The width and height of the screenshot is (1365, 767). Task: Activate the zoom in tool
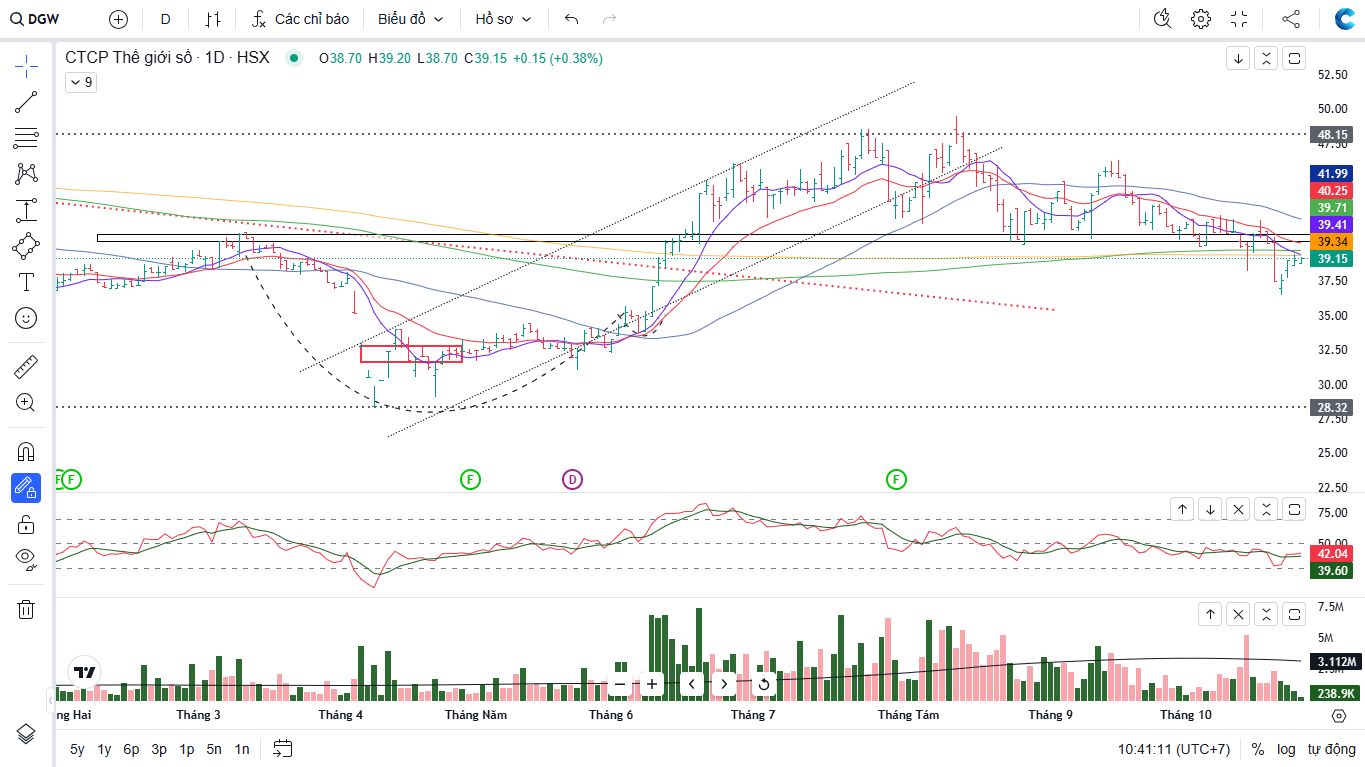click(x=26, y=403)
